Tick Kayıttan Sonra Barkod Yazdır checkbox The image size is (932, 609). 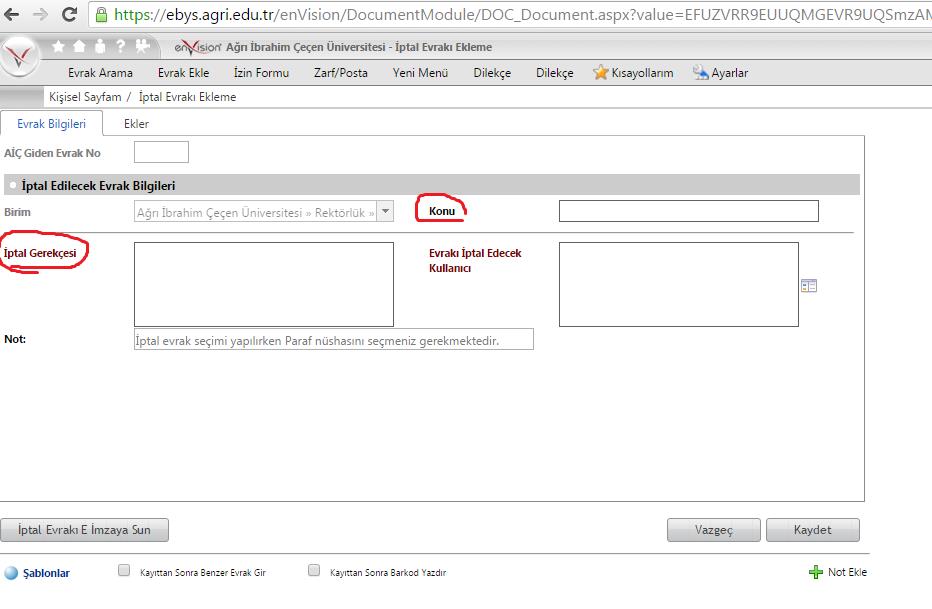[x=314, y=571]
